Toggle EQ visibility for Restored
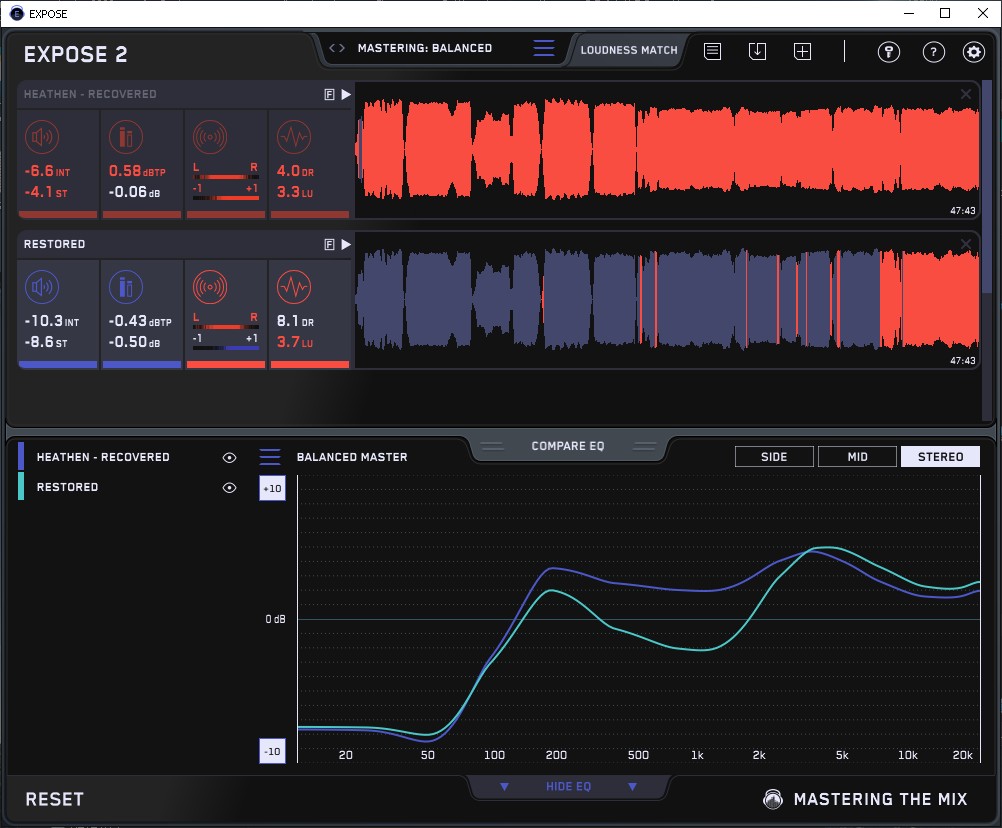Viewport: 1002px width, 828px height. pos(229,487)
